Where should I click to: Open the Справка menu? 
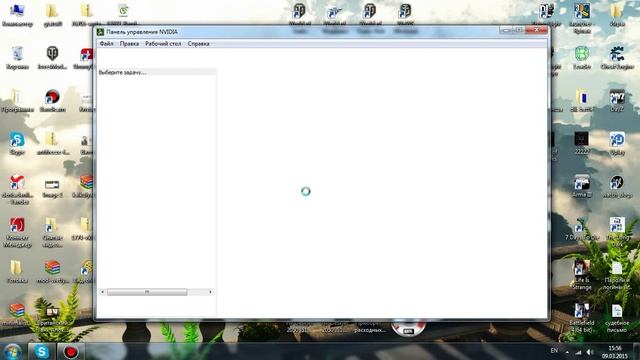[x=198, y=44]
